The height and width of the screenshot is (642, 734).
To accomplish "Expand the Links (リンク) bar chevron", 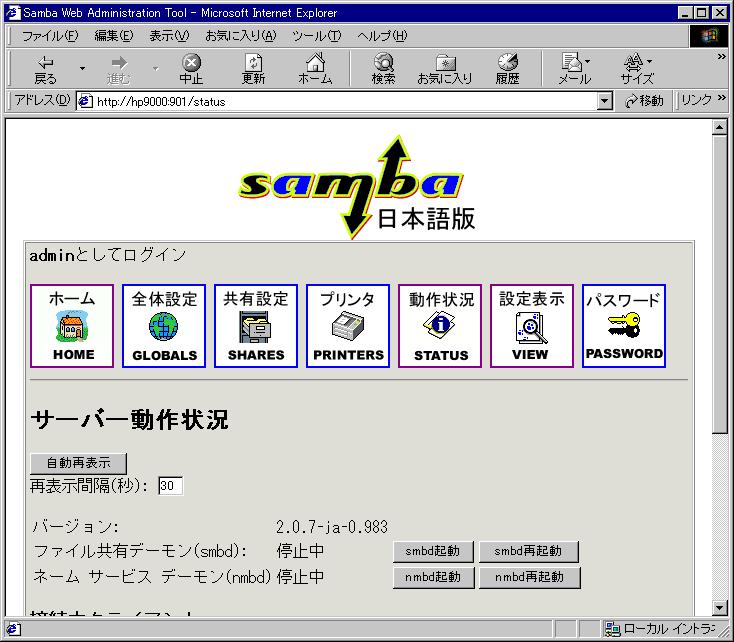I will (x=721, y=97).
